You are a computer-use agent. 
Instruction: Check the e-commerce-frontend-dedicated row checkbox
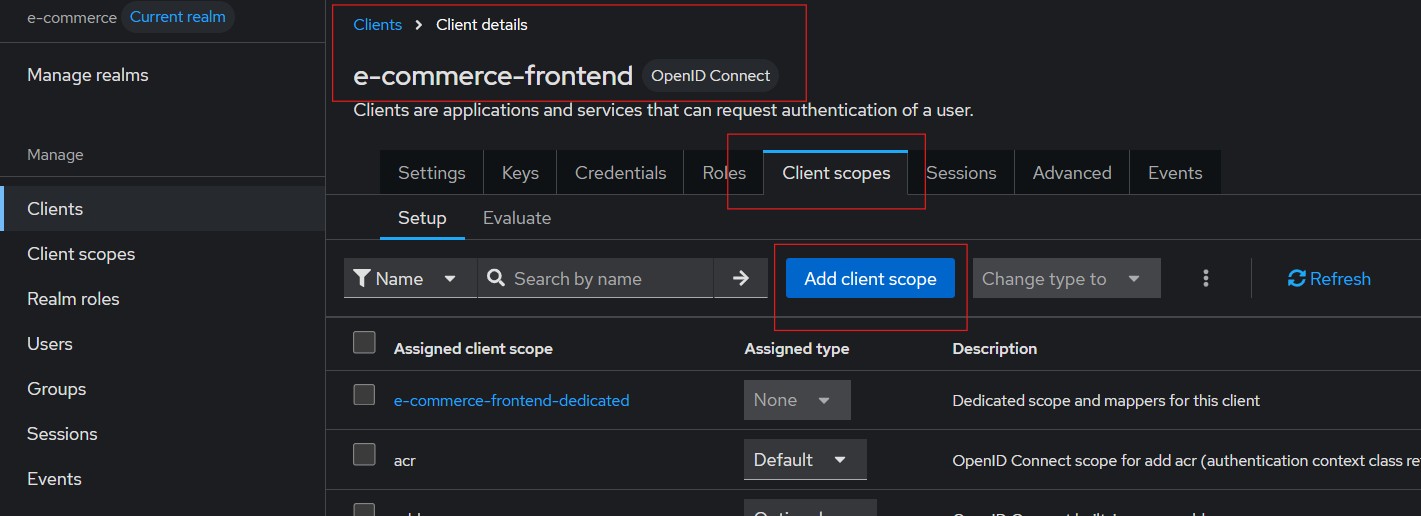tap(364, 395)
